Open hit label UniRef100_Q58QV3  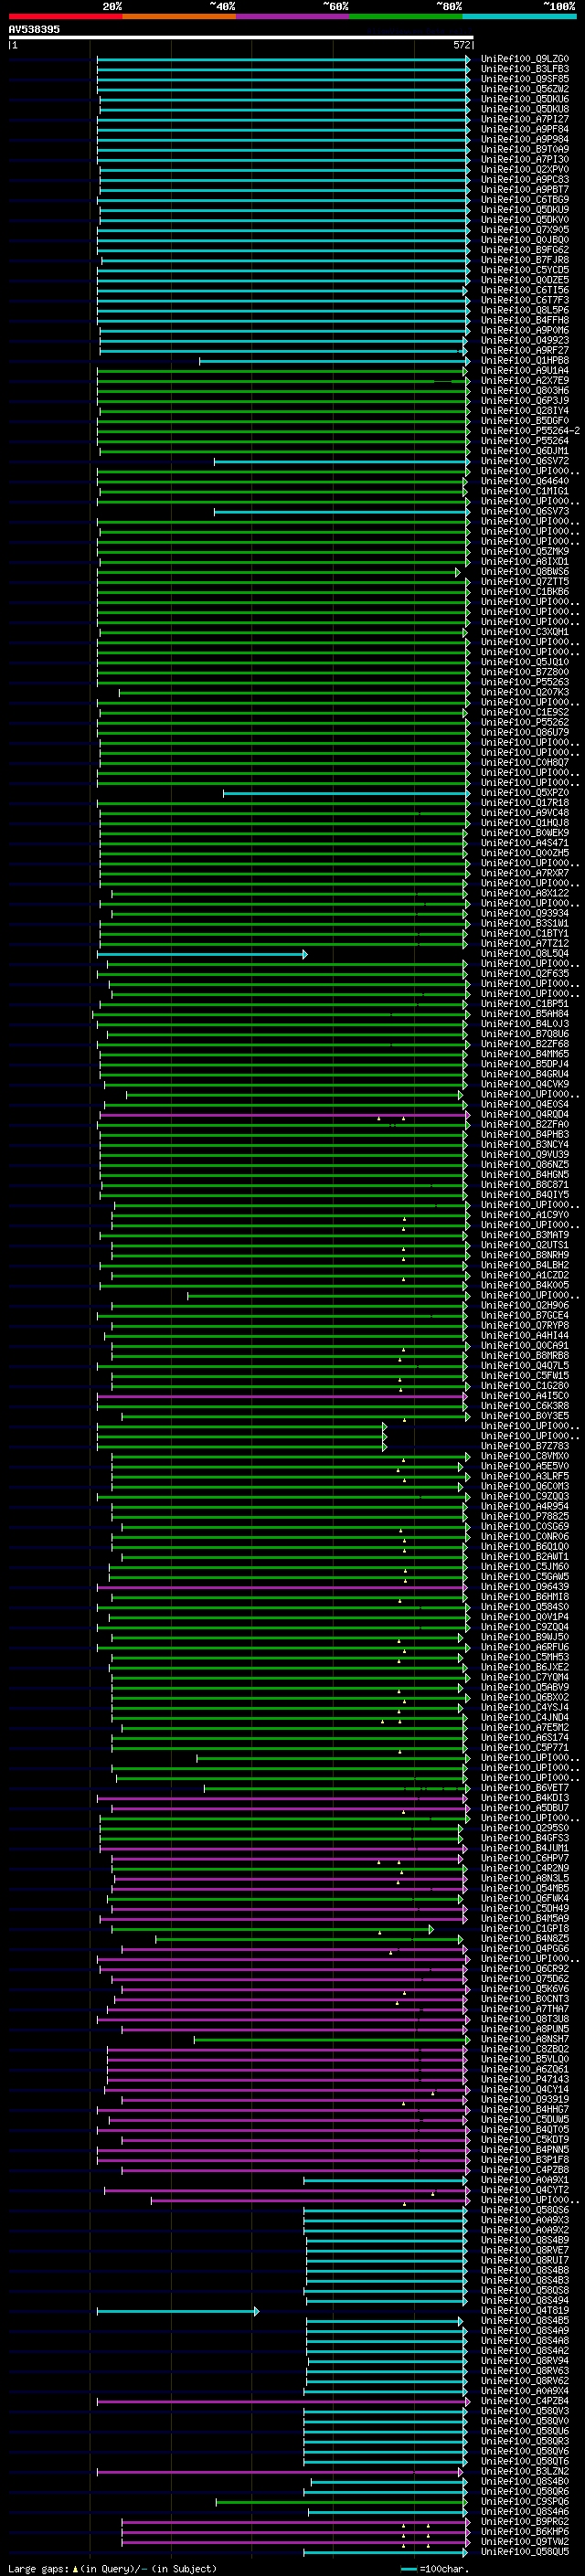(x=524, y=2411)
